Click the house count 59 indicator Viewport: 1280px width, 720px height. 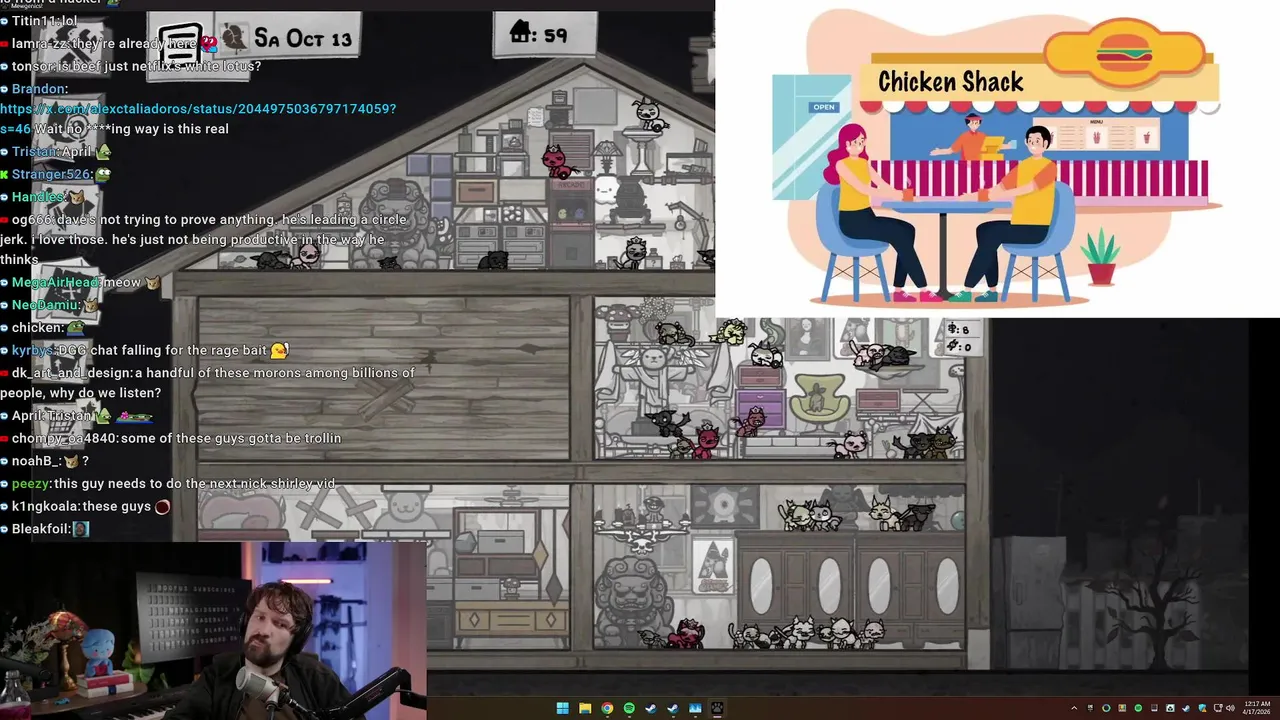coord(544,35)
